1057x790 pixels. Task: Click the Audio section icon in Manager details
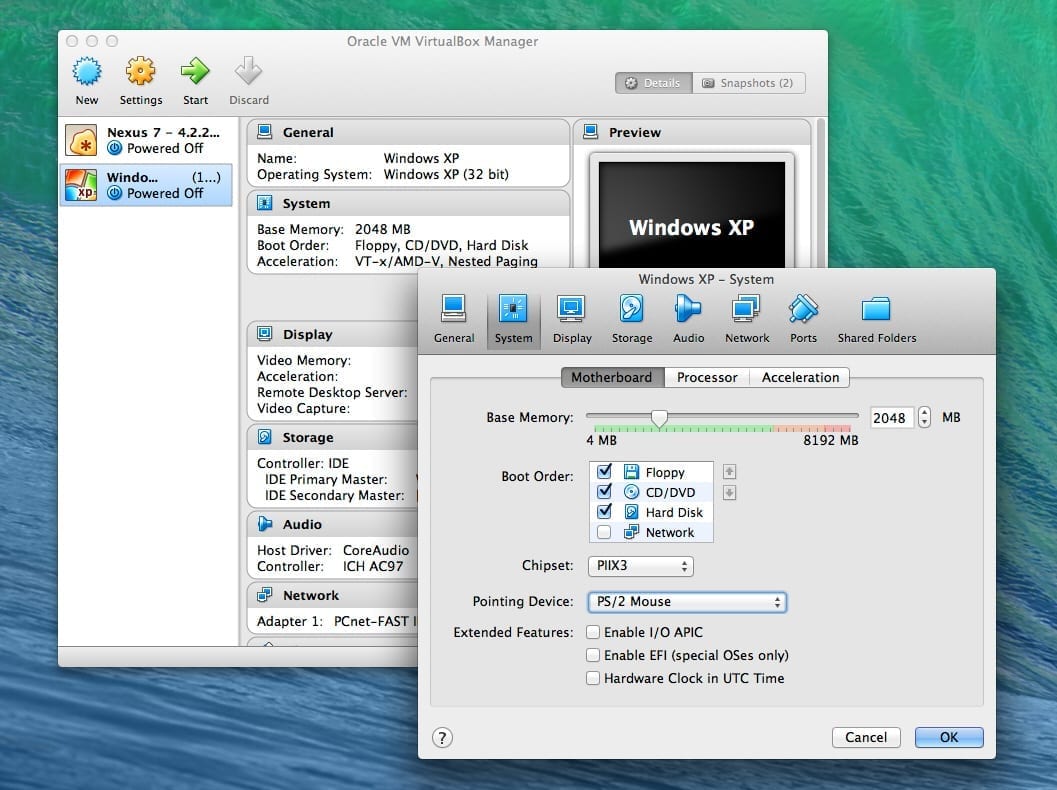point(265,524)
